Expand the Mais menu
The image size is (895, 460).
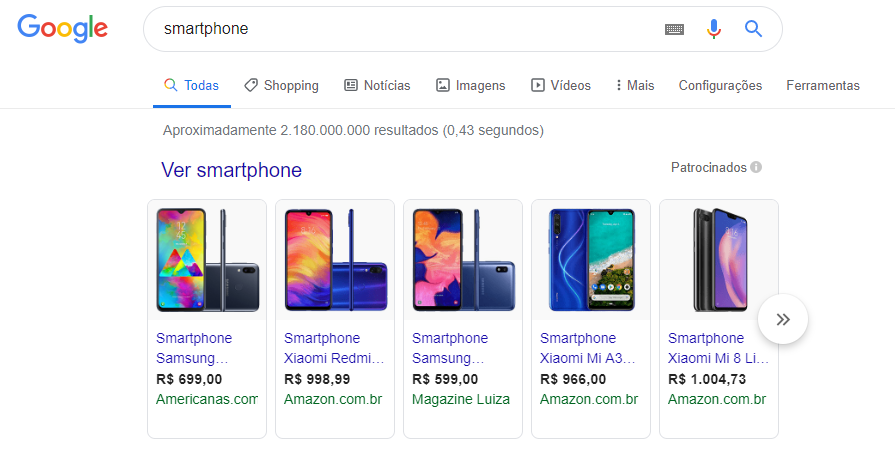coord(634,86)
